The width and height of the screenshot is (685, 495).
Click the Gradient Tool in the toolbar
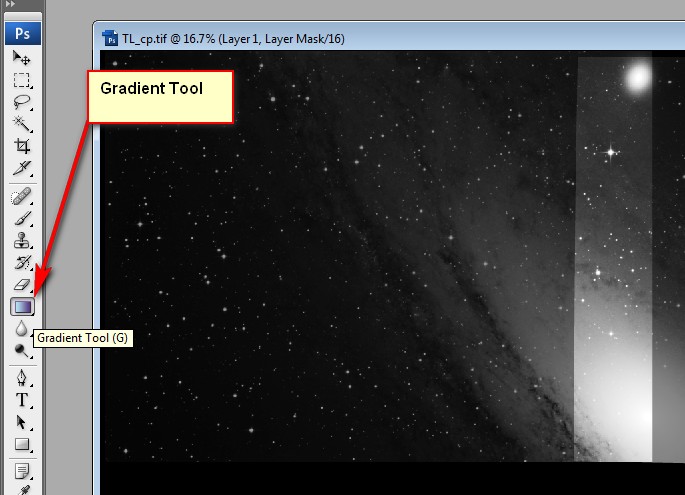(22, 306)
